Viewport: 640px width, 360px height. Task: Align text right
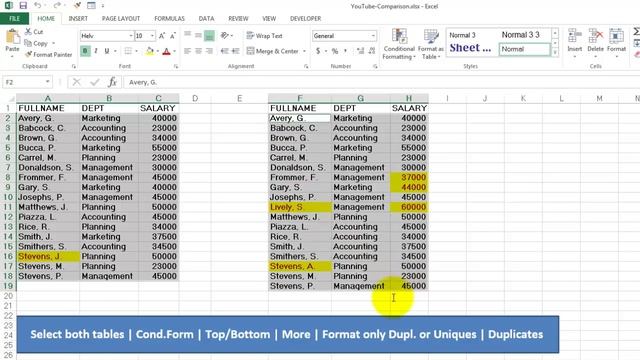209,51
